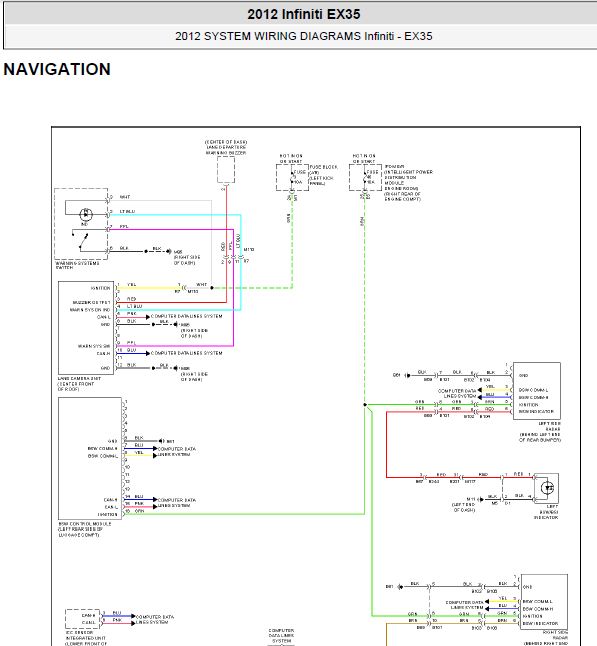Viewport: 597px width, 646px height.
Task: Click the green splice dot left of left side radar
Action: click(x=365, y=405)
